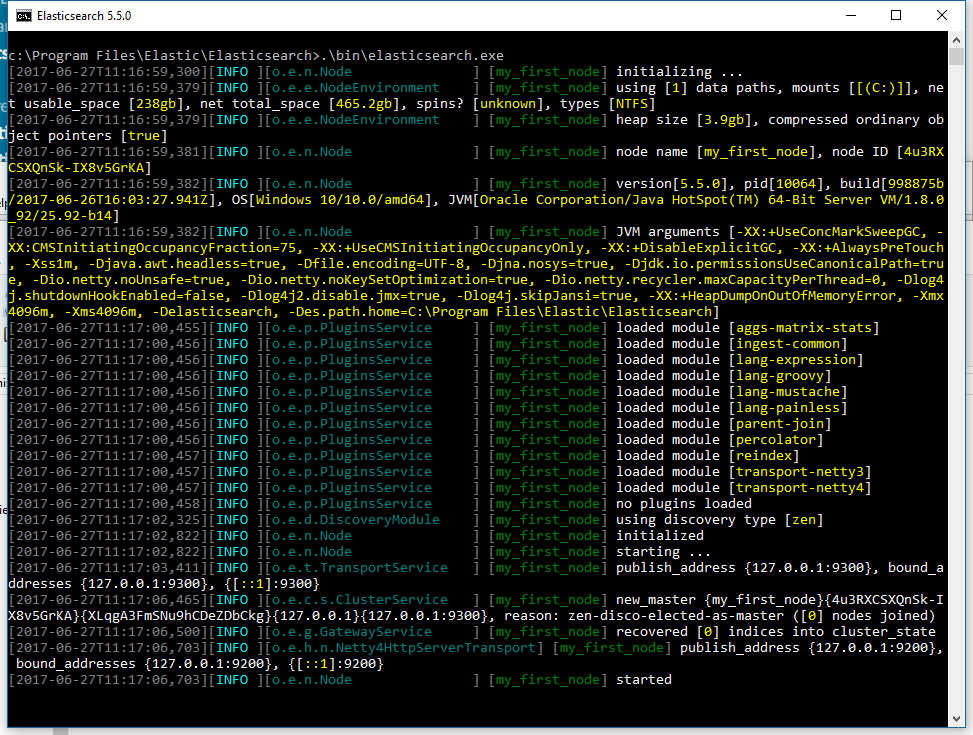973x735 pixels.
Task: Click the Maximize button
Action: (895, 15)
